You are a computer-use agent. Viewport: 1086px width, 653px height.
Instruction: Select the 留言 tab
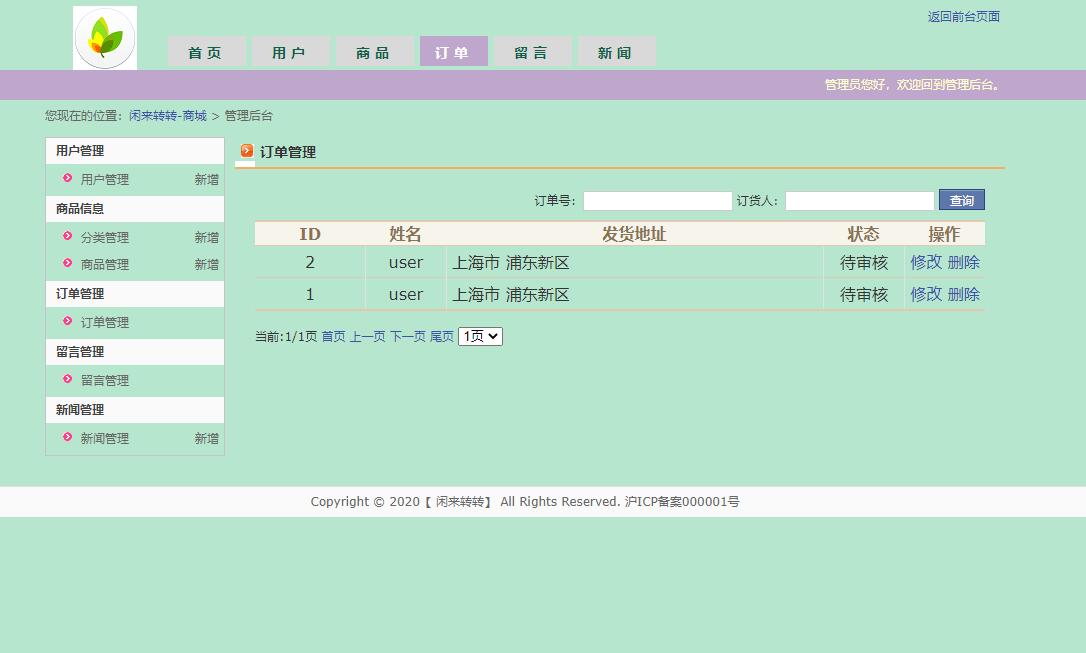(x=533, y=51)
